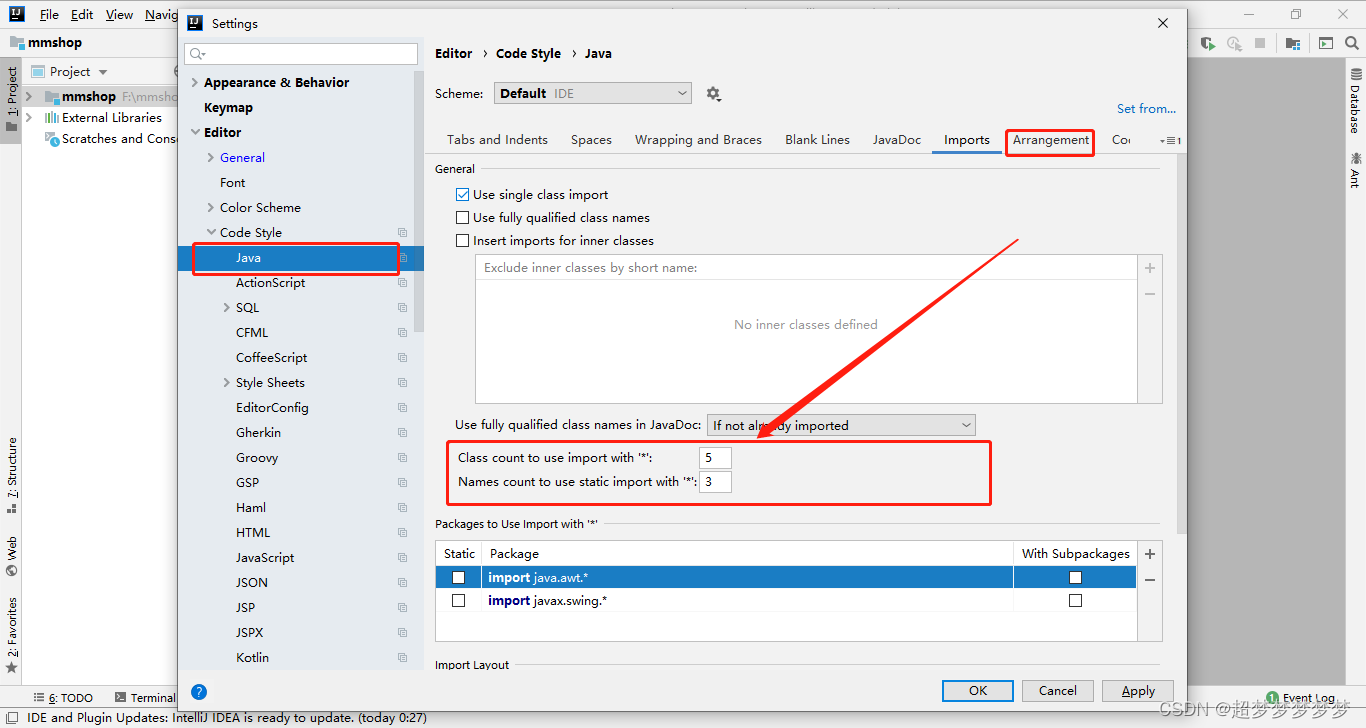Uncheck Use single class import
Screen dimensions: 1366x728
point(462,195)
